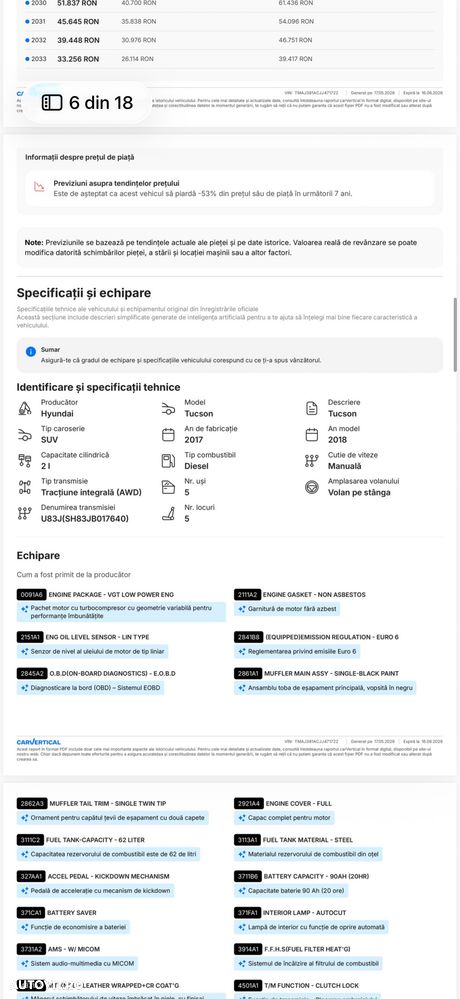The image size is (460, 999).
Task: Click the blue info icon beside Sumar
Action: tap(31, 352)
